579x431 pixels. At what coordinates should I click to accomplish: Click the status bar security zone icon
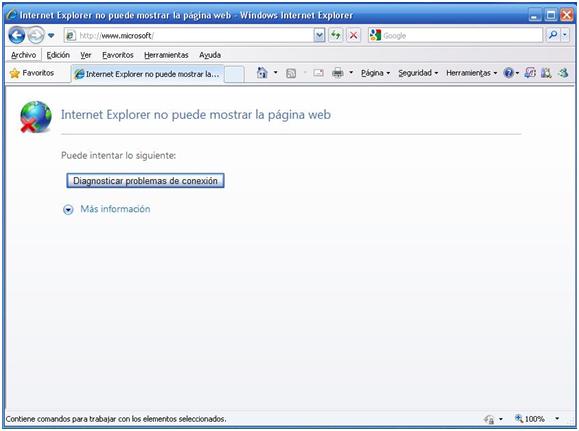(x=489, y=419)
